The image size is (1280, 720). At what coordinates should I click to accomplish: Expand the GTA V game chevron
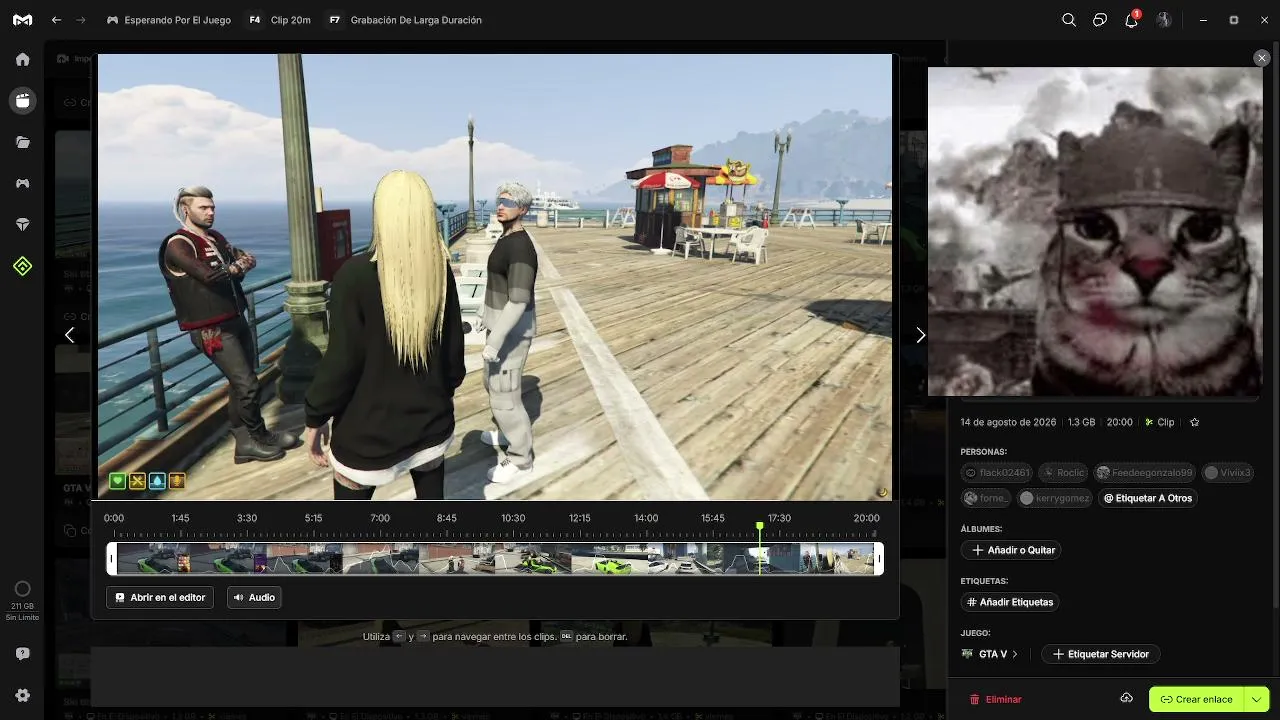coord(1015,654)
